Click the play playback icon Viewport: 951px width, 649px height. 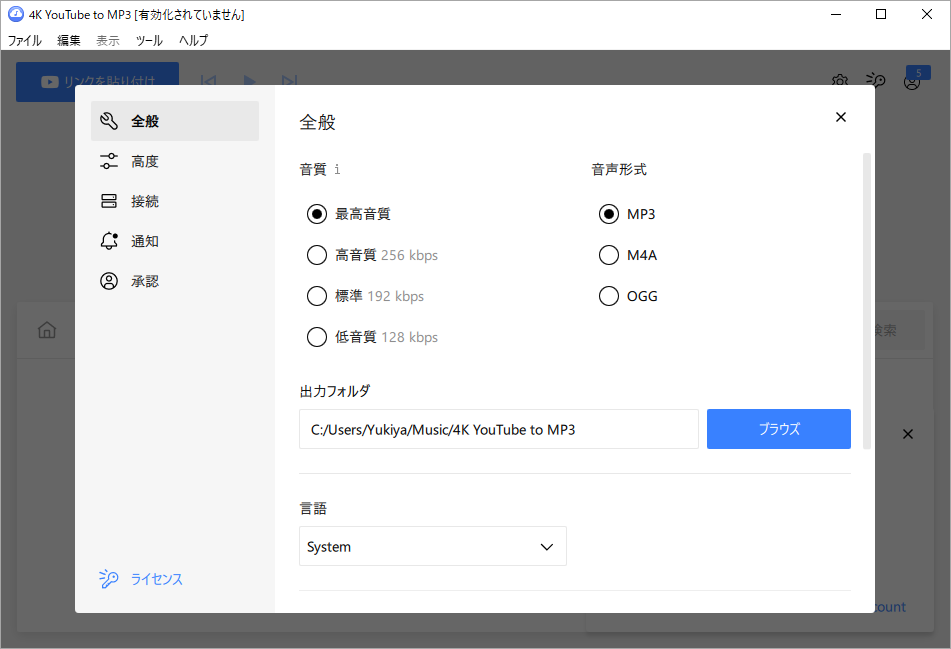click(249, 81)
